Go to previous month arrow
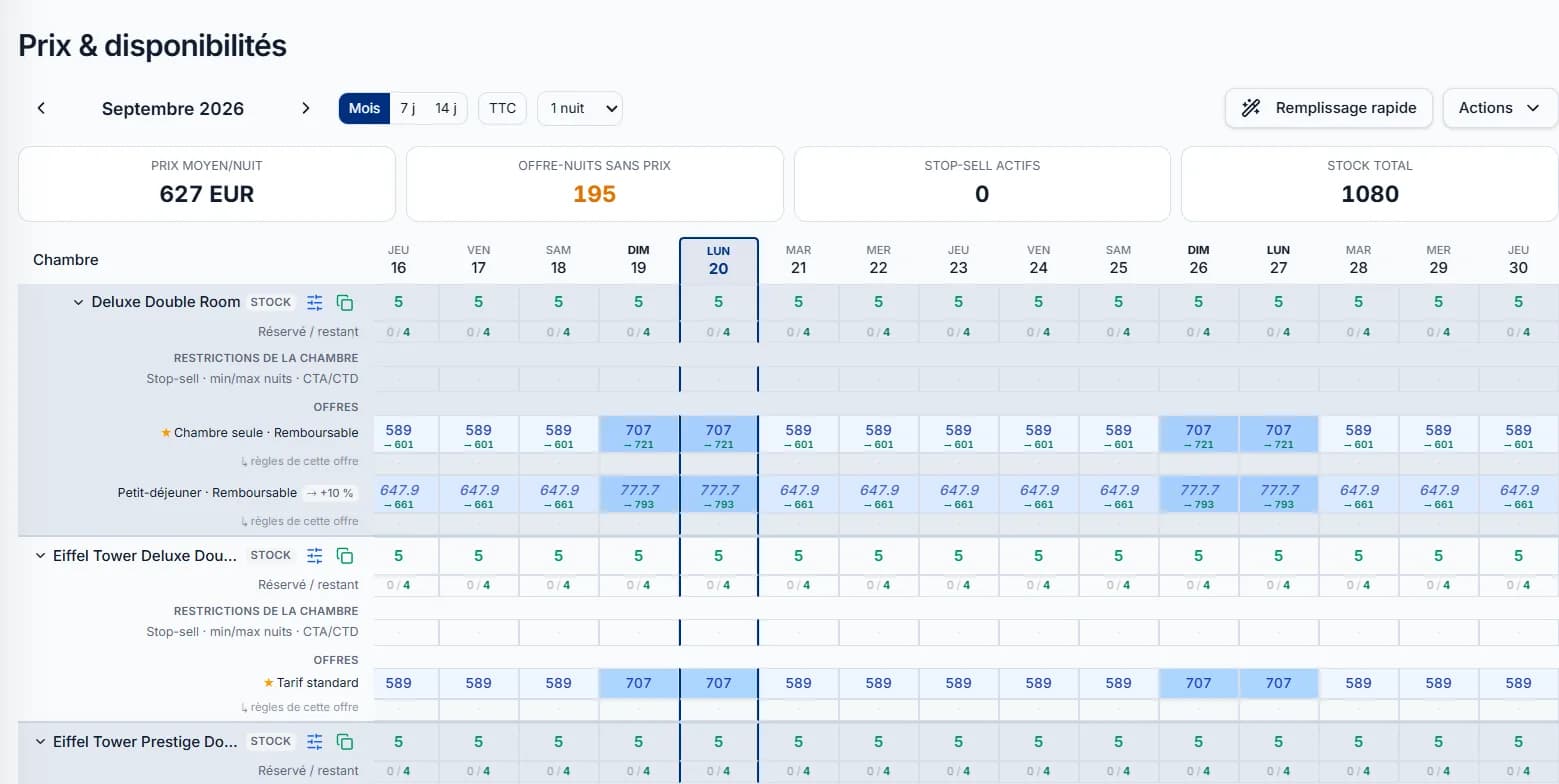This screenshot has height=784, width=1559. pos(41,108)
